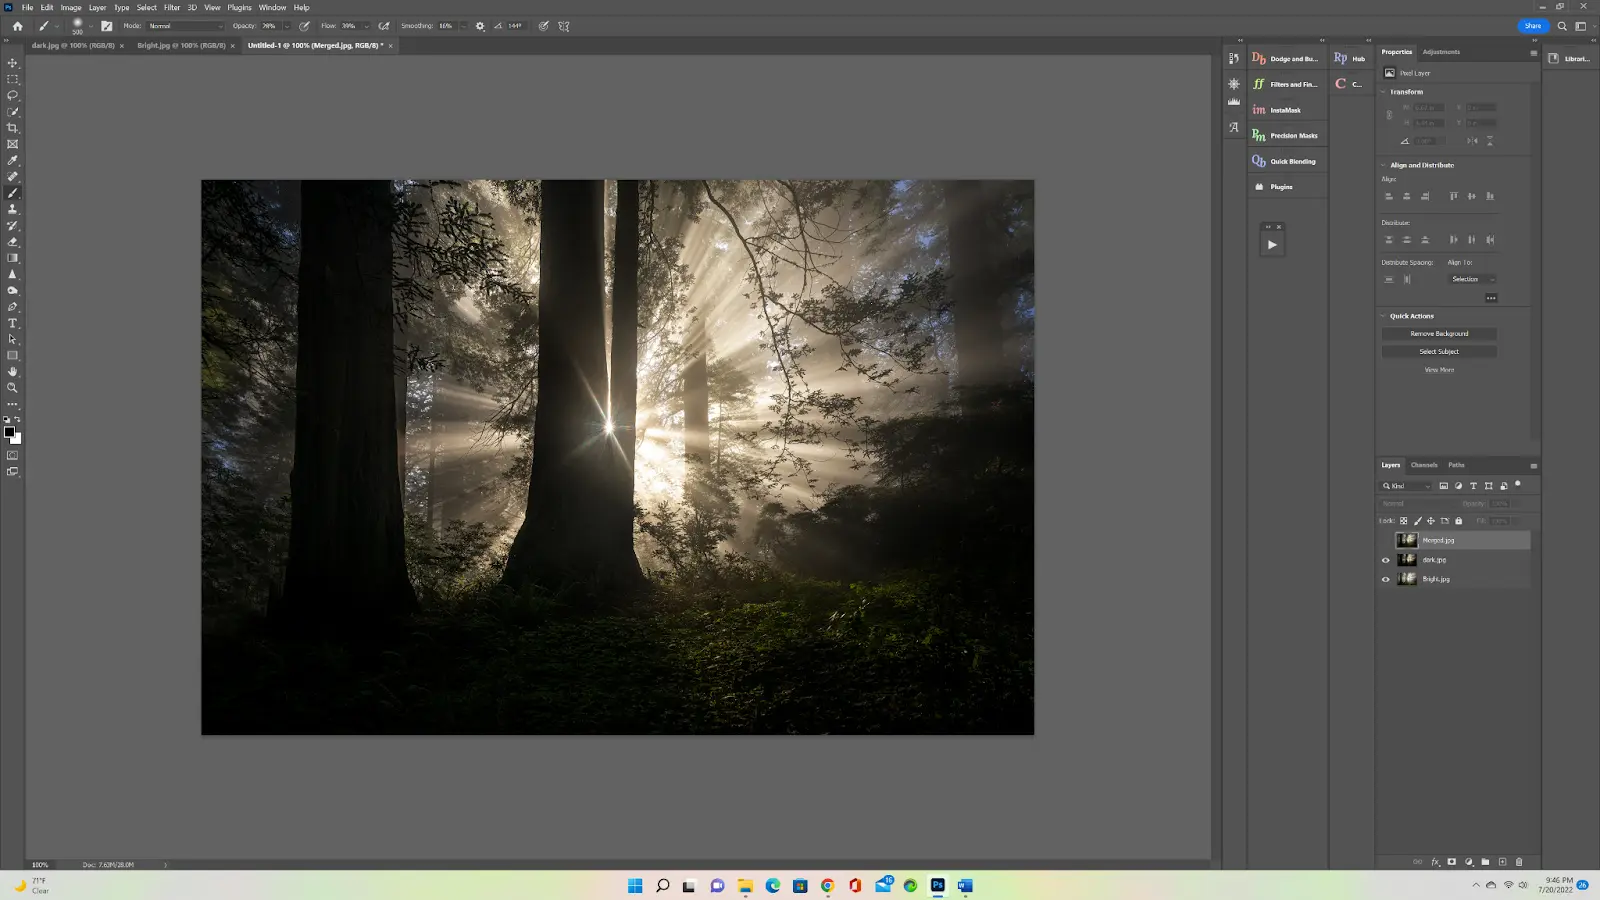Click the Merged.jpg layer thumbnail
Viewport: 1600px width, 900px height.
[1407, 540]
